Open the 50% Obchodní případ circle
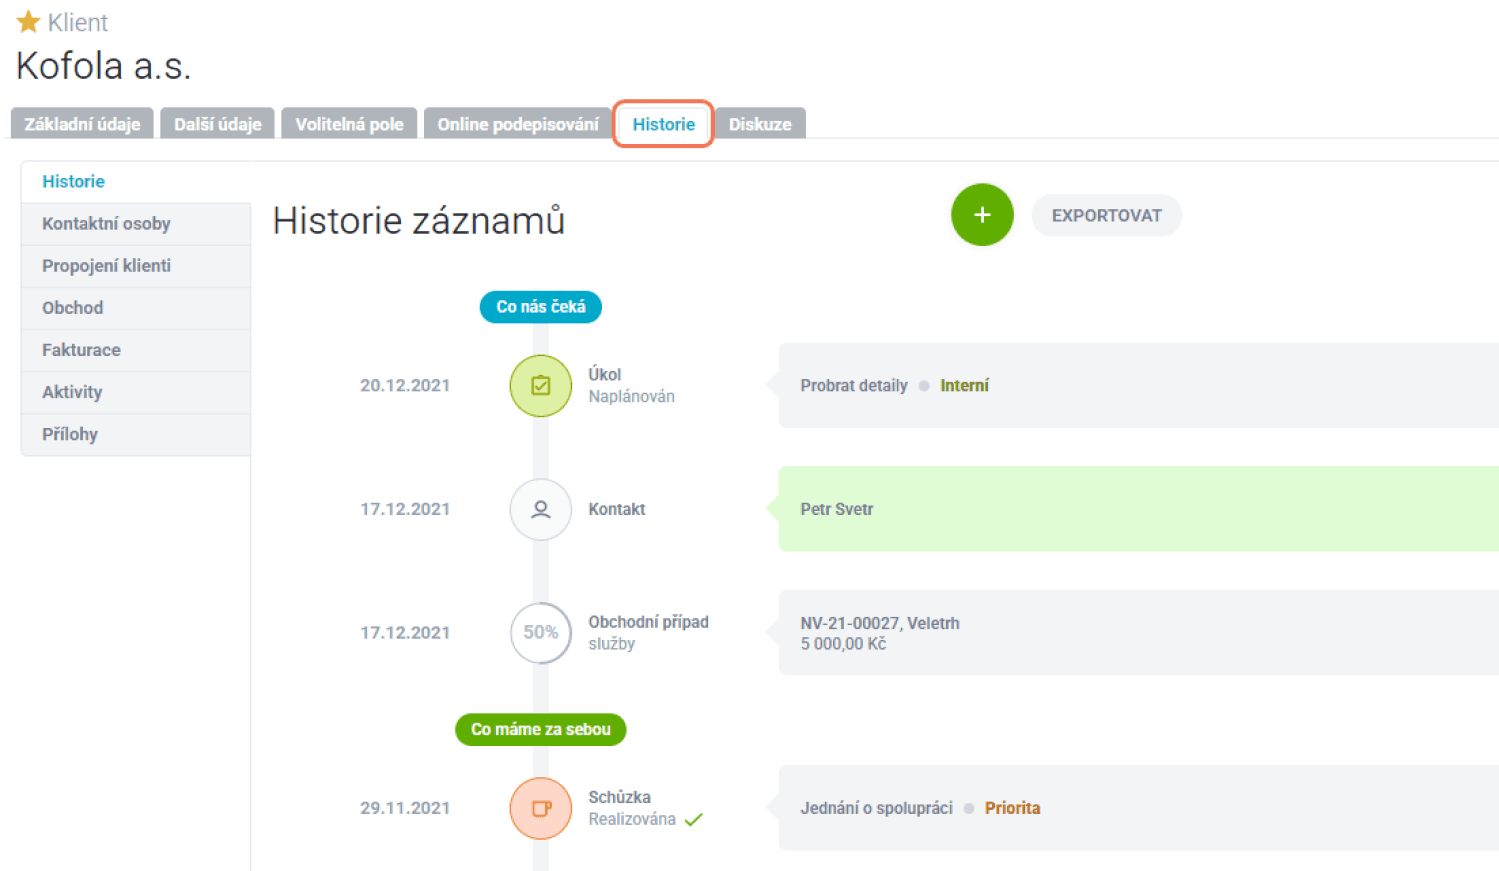This screenshot has height=871, width=1499. click(540, 633)
